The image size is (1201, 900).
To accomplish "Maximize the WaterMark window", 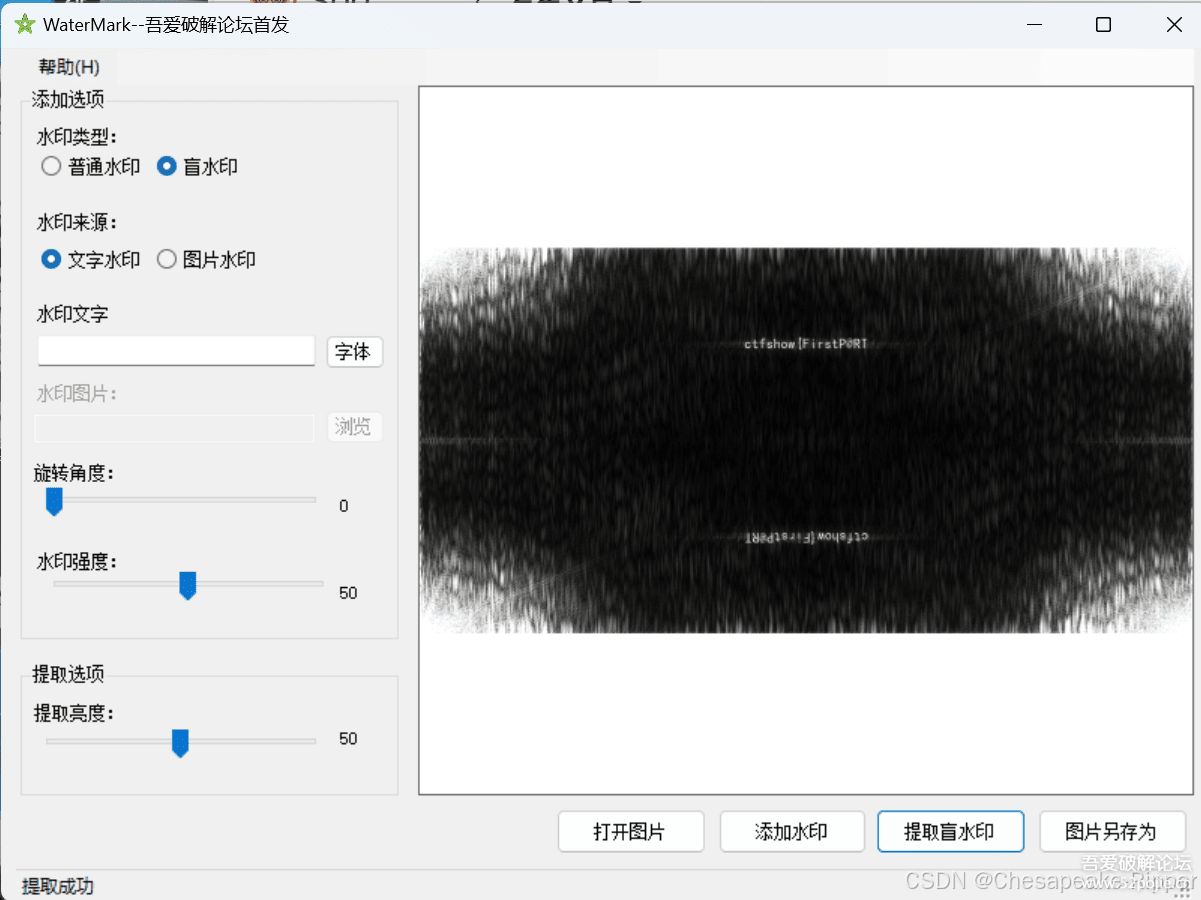I will 1103,25.
